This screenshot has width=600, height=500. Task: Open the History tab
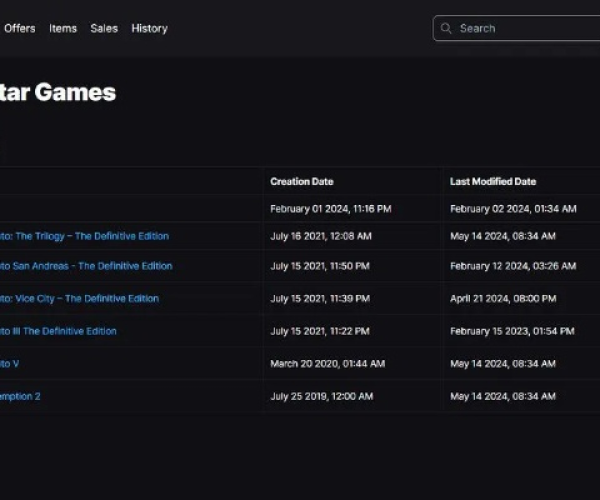point(149,28)
